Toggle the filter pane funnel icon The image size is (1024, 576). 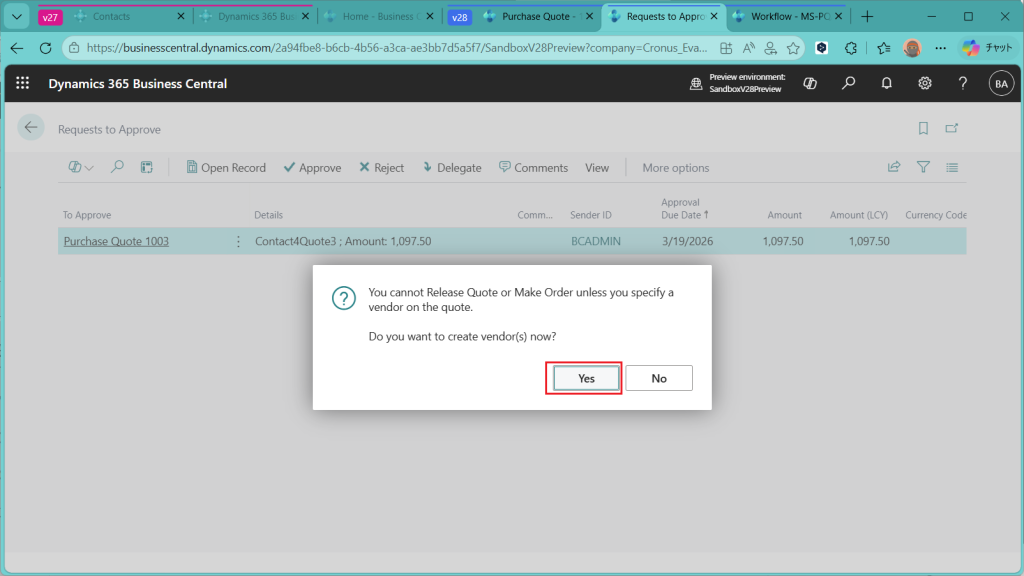(923, 167)
